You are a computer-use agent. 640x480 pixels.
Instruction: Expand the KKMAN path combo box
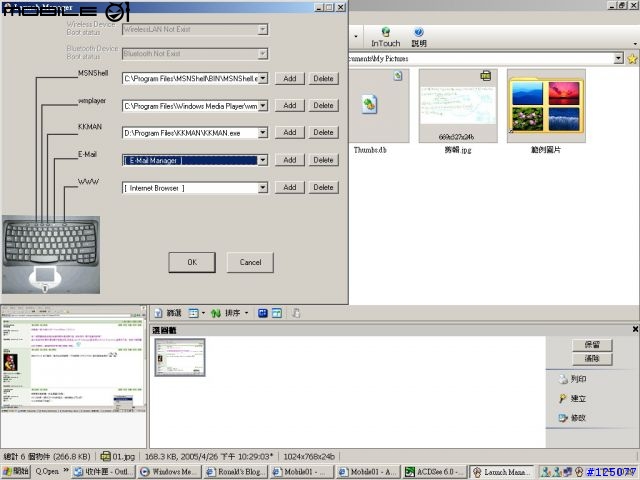[263, 133]
